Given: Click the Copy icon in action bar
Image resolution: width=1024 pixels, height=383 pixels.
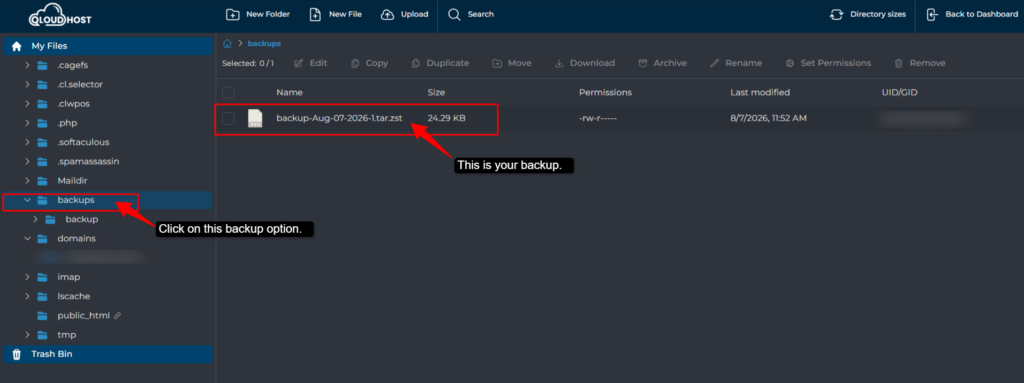Looking at the screenshot, I should click(355, 63).
